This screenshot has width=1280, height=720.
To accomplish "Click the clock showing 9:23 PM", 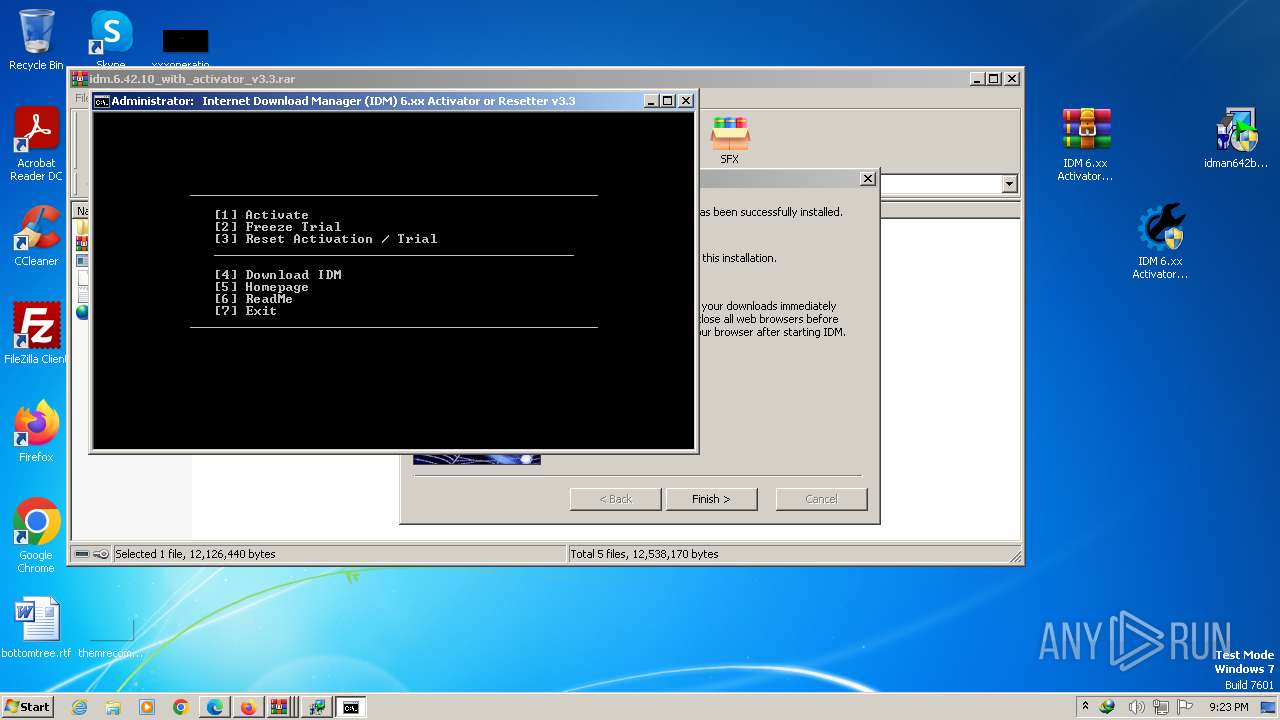I will (x=1229, y=707).
